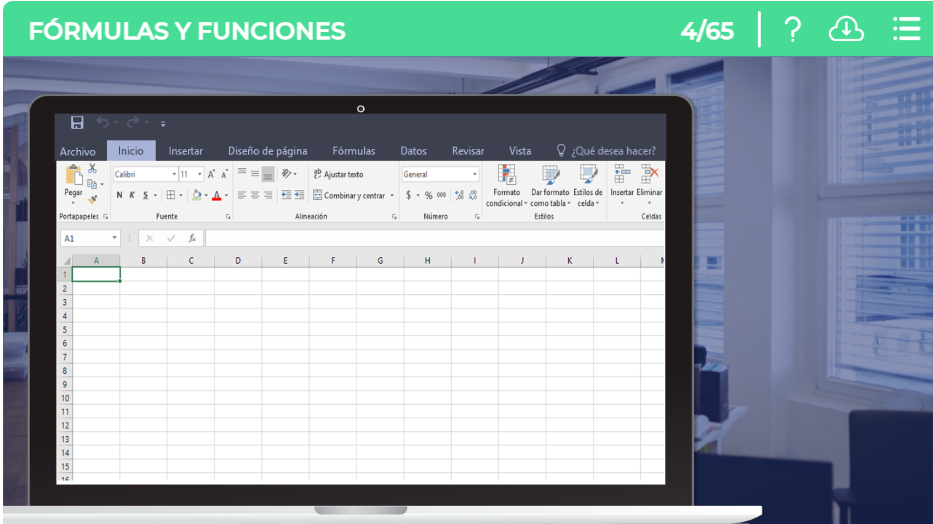Open the General number format dropdown

[x=475, y=174]
